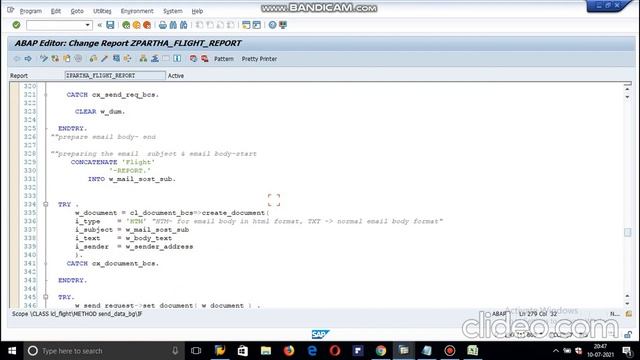
Task: Click the 'Type here to search' taskbar box
Action: tap(103, 351)
